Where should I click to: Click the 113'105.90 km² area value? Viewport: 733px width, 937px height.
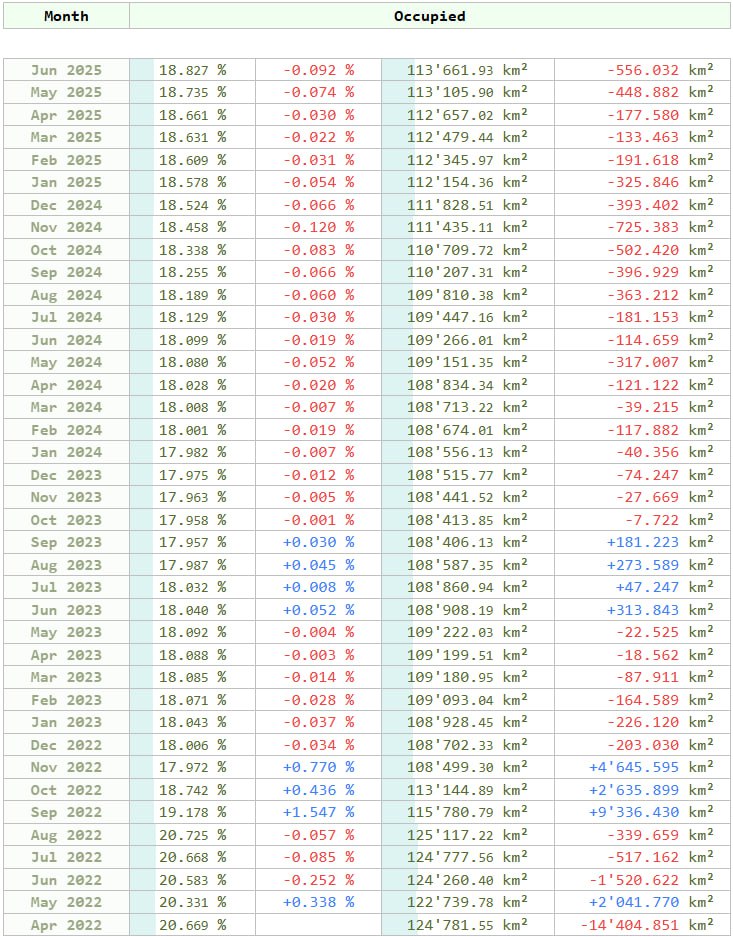(x=467, y=93)
